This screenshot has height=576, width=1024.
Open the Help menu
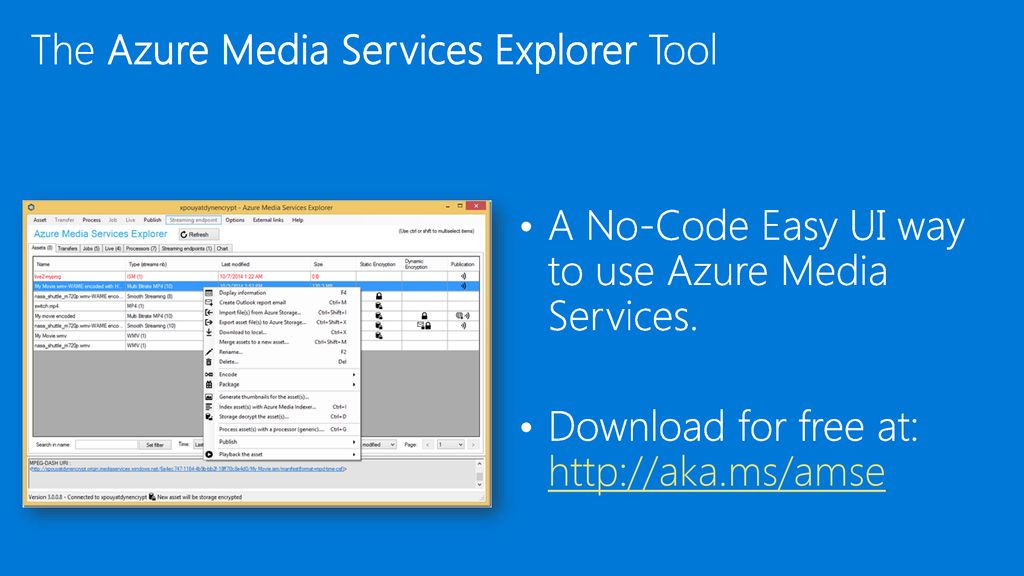pos(298,220)
